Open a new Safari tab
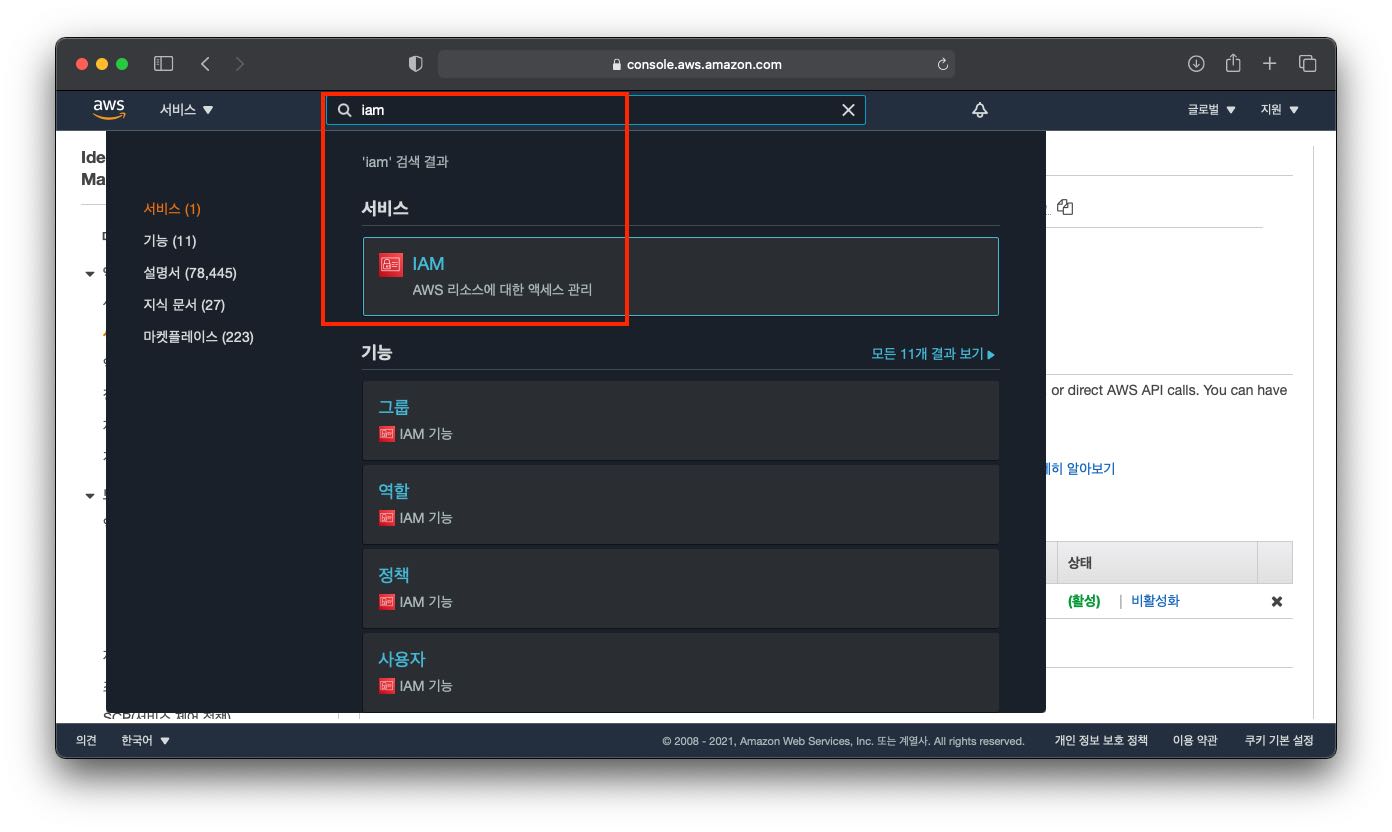 [x=1269, y=64]
